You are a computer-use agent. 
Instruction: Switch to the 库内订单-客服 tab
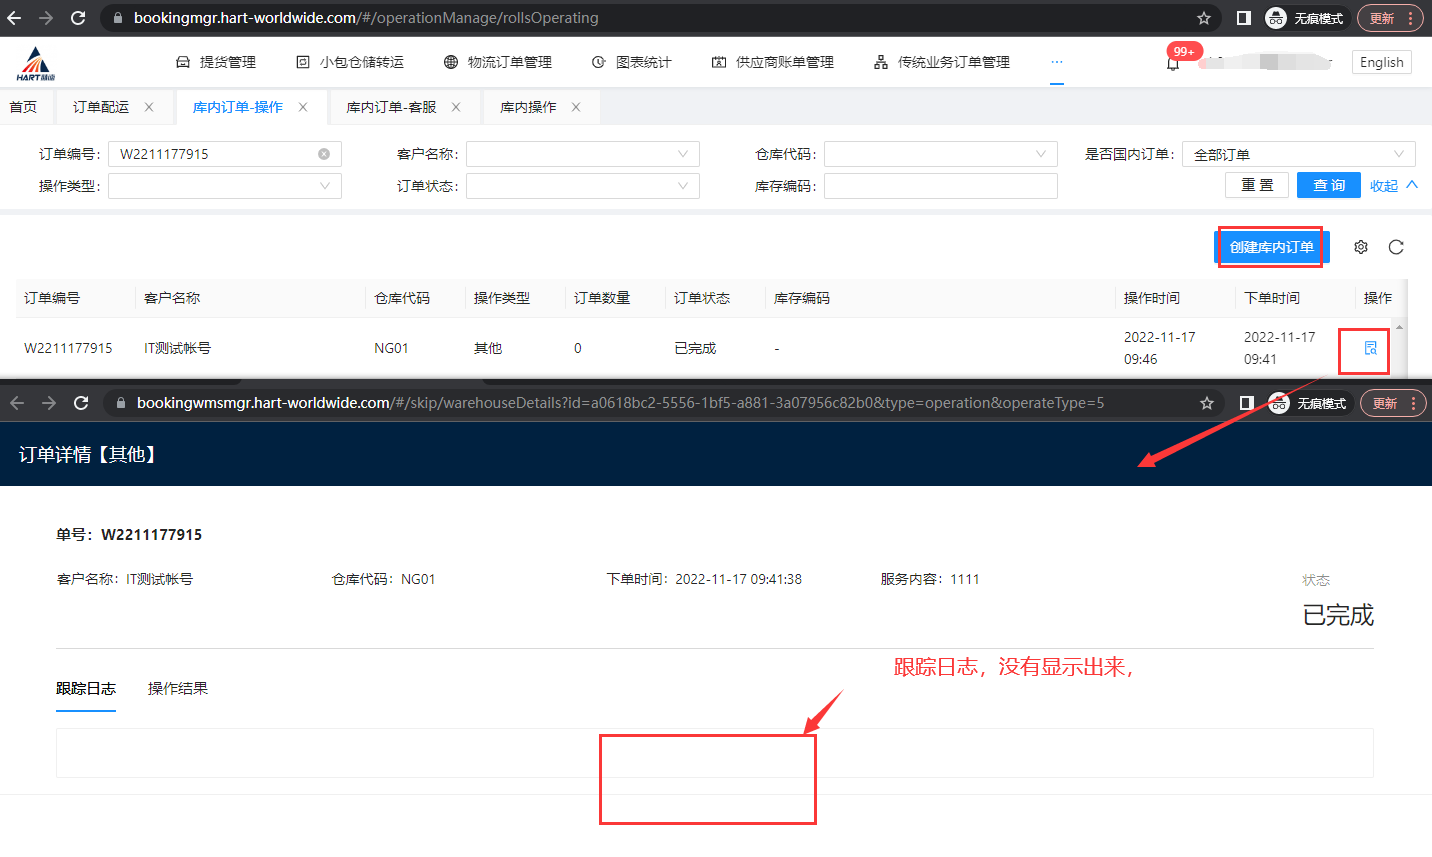point(391,107)
